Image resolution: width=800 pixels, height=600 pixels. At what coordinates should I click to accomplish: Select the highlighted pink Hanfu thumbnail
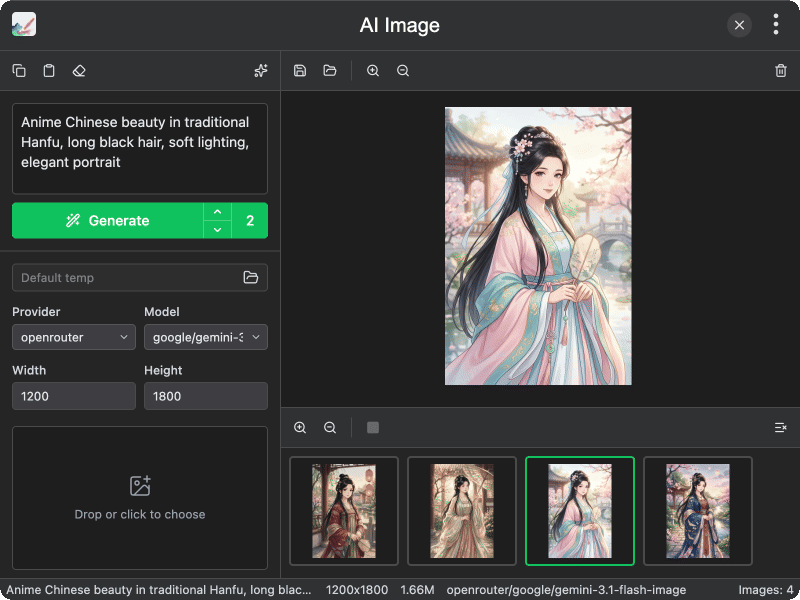tap(580, 511)
